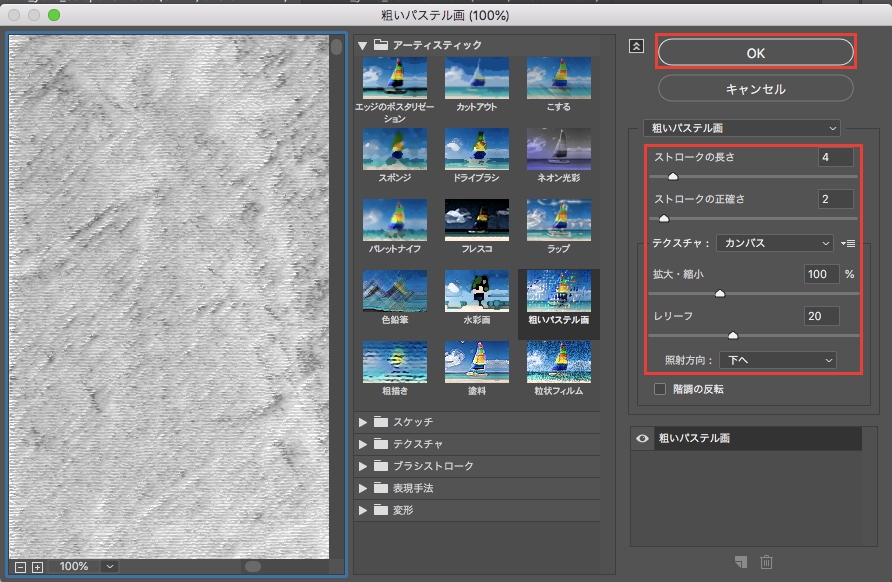
Task: Click the zoom out minus icon
Action: point(21,566)
